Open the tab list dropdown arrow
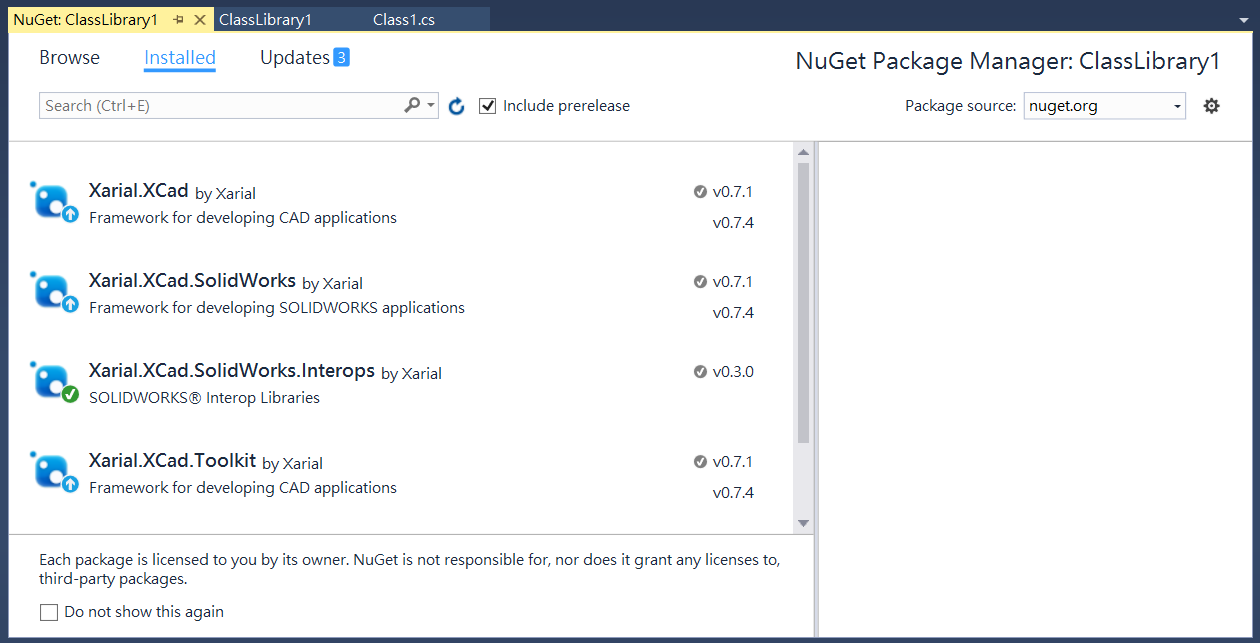This screenshot has height=643, width=1260. pyautogui.click(x=1242, y=19)
